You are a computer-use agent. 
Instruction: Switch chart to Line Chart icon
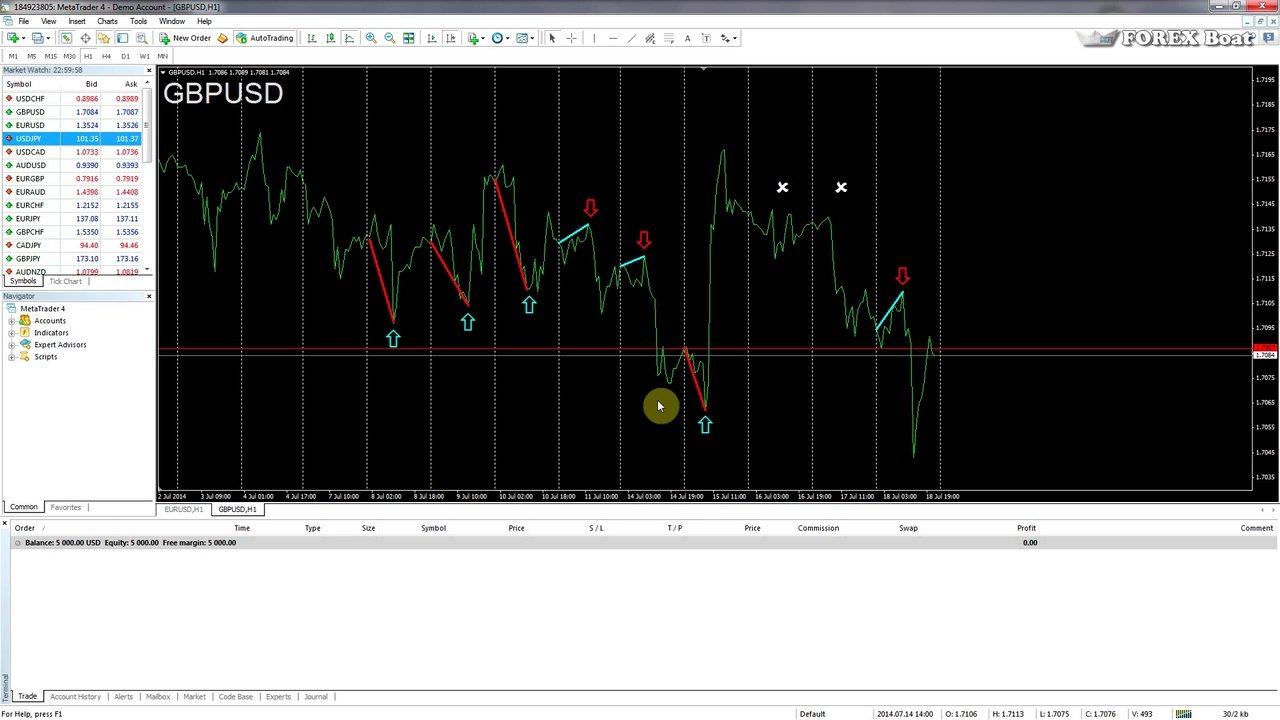[x=349, y=38]
